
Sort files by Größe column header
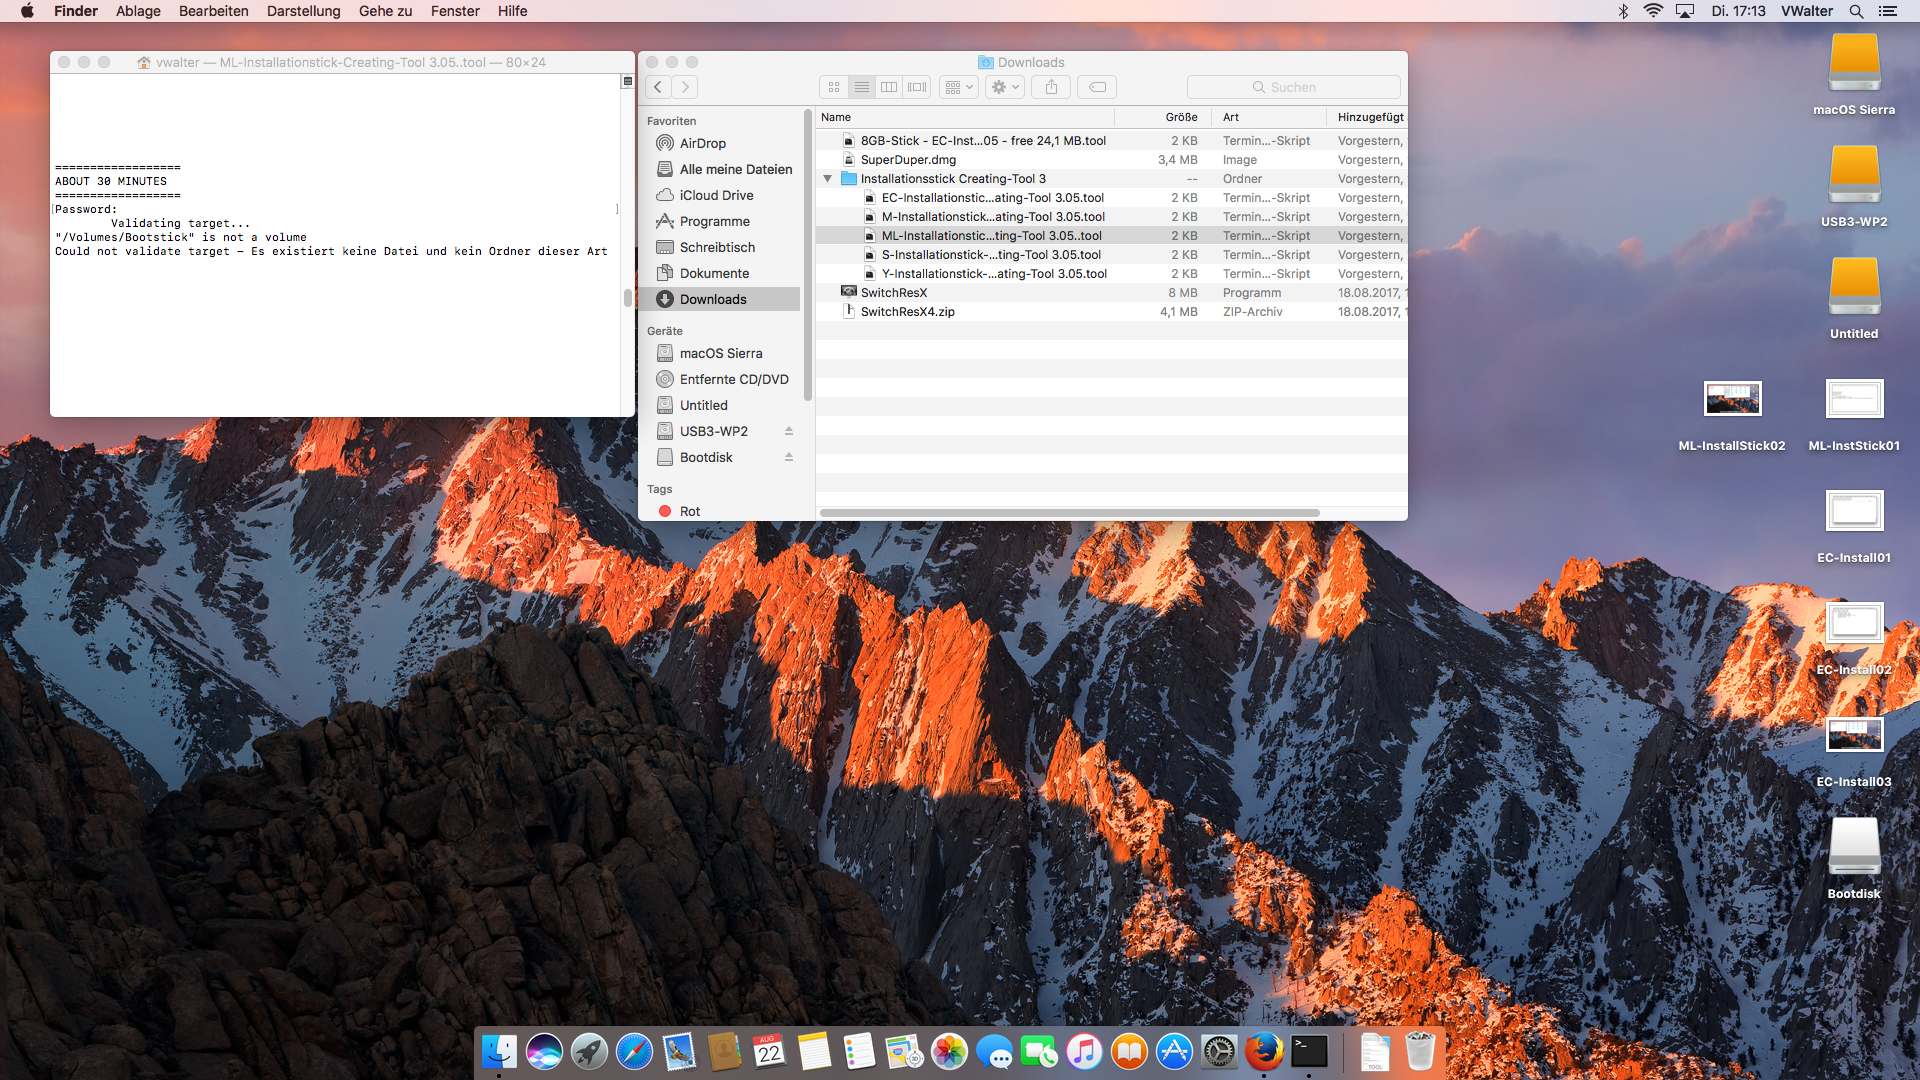pyautogui.click(x=1180, y=117)
